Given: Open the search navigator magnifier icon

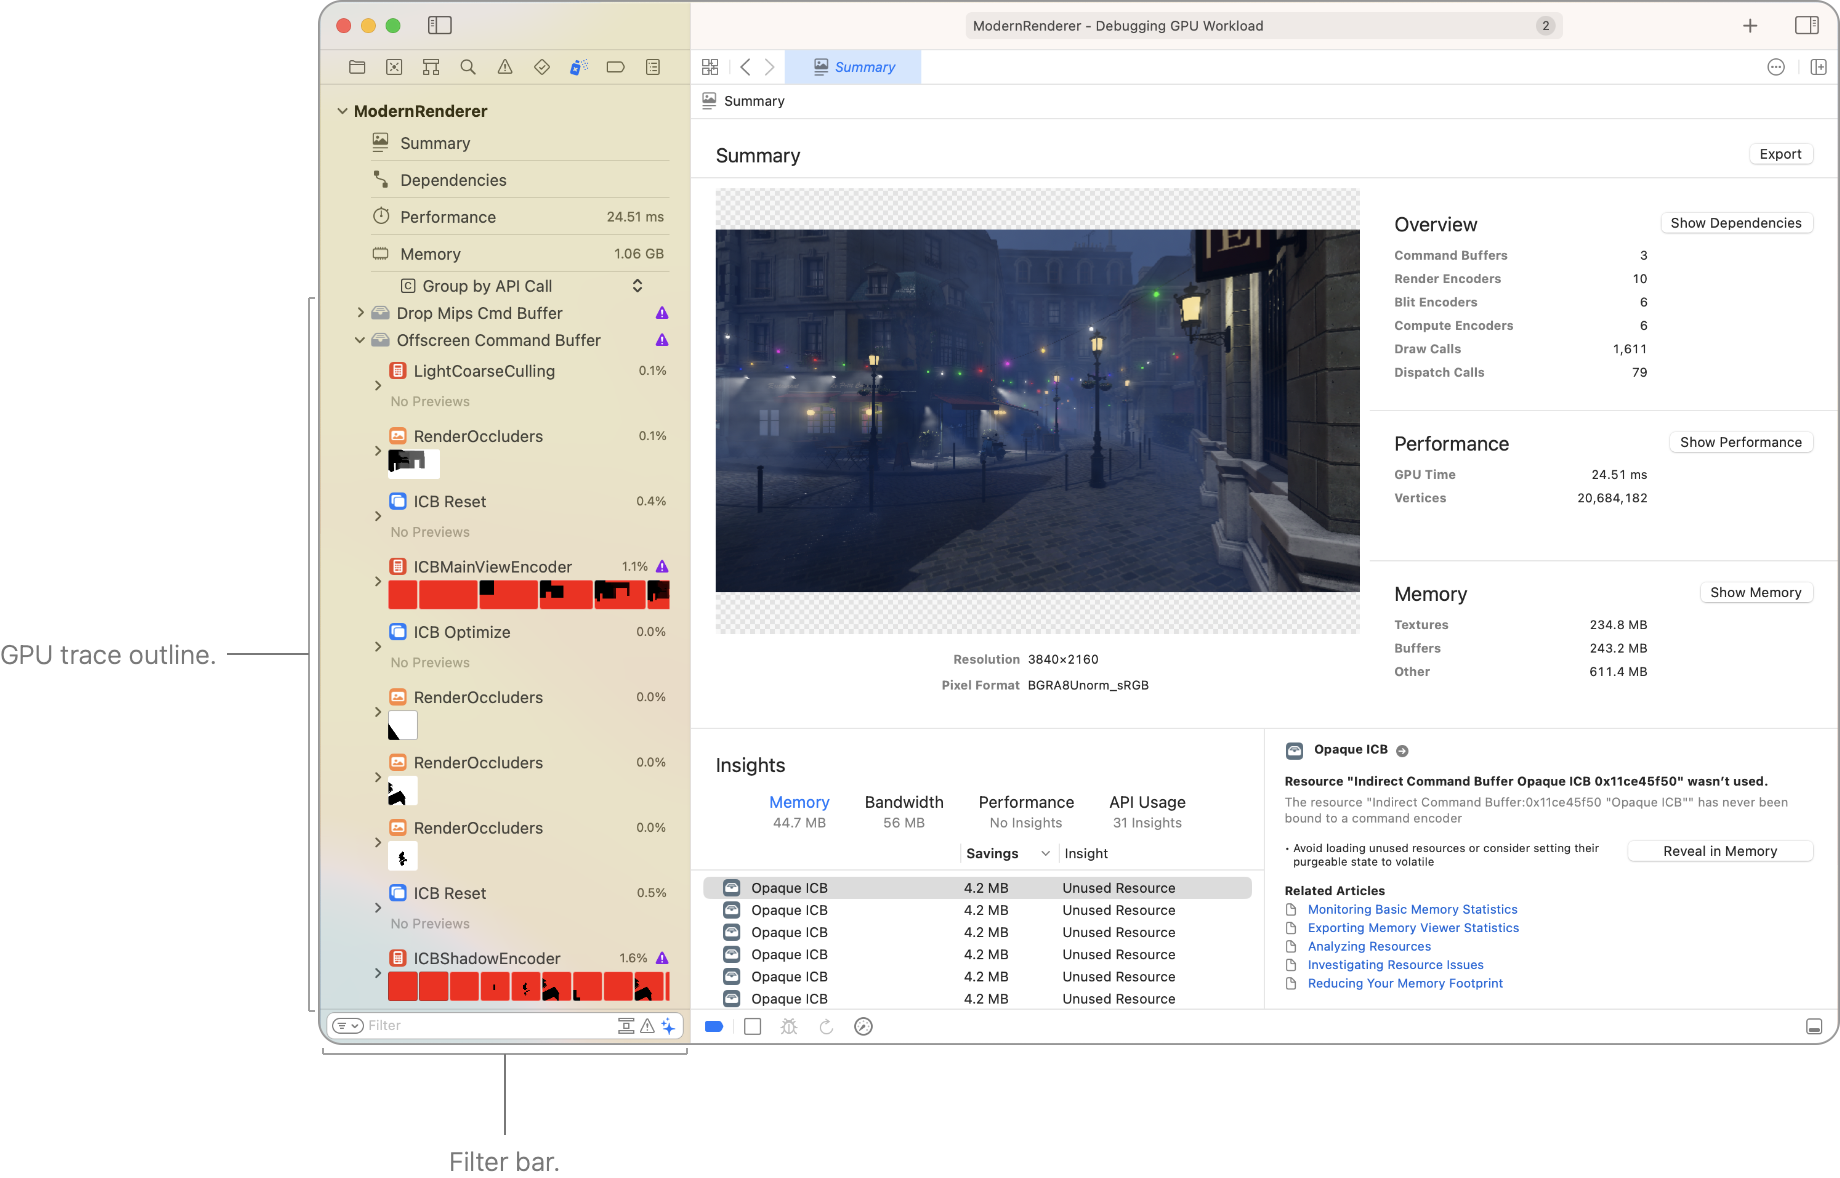Looking at the screenshot, I should pyautogui.click(x=468, y=67).
